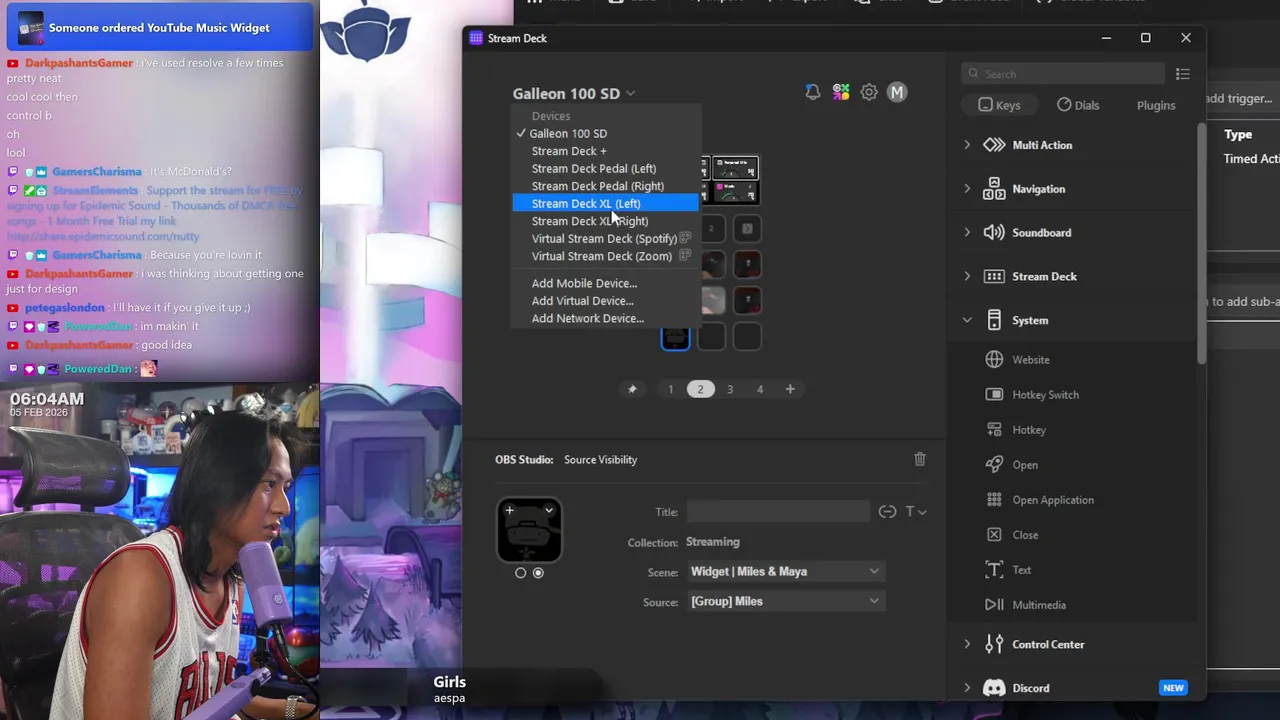Click the key icon preview in properties
The height and width of the screenshot is (720, 1280).
[x=529, y=530]
